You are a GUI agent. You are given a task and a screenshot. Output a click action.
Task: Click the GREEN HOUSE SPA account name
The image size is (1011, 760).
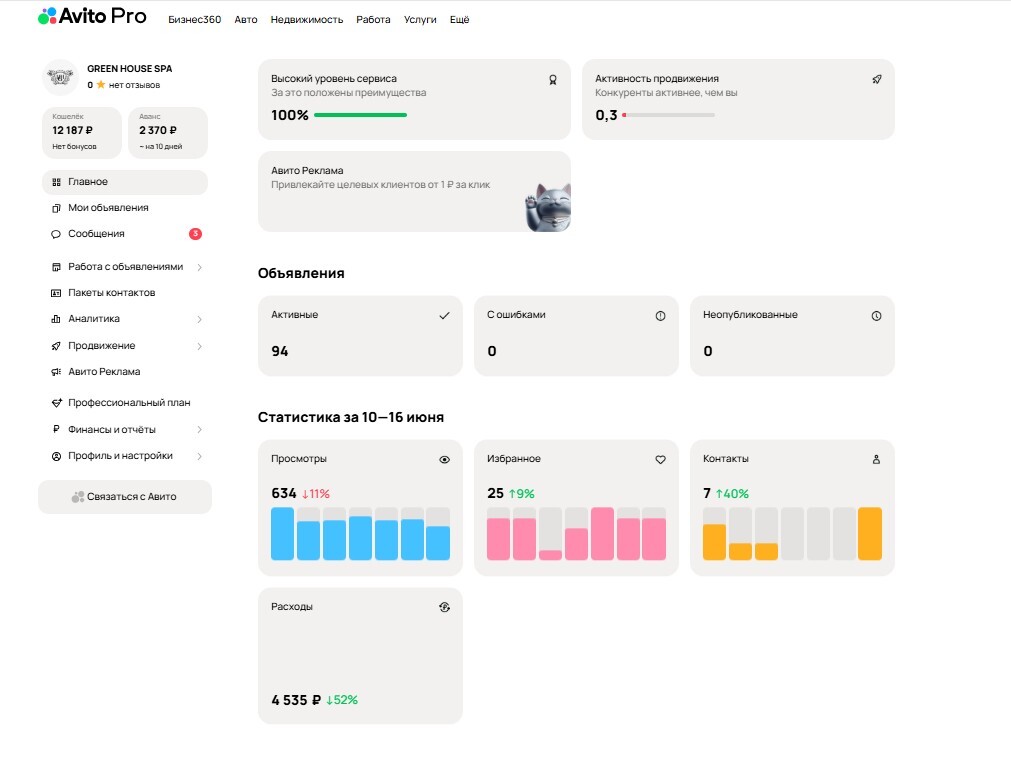130,69
